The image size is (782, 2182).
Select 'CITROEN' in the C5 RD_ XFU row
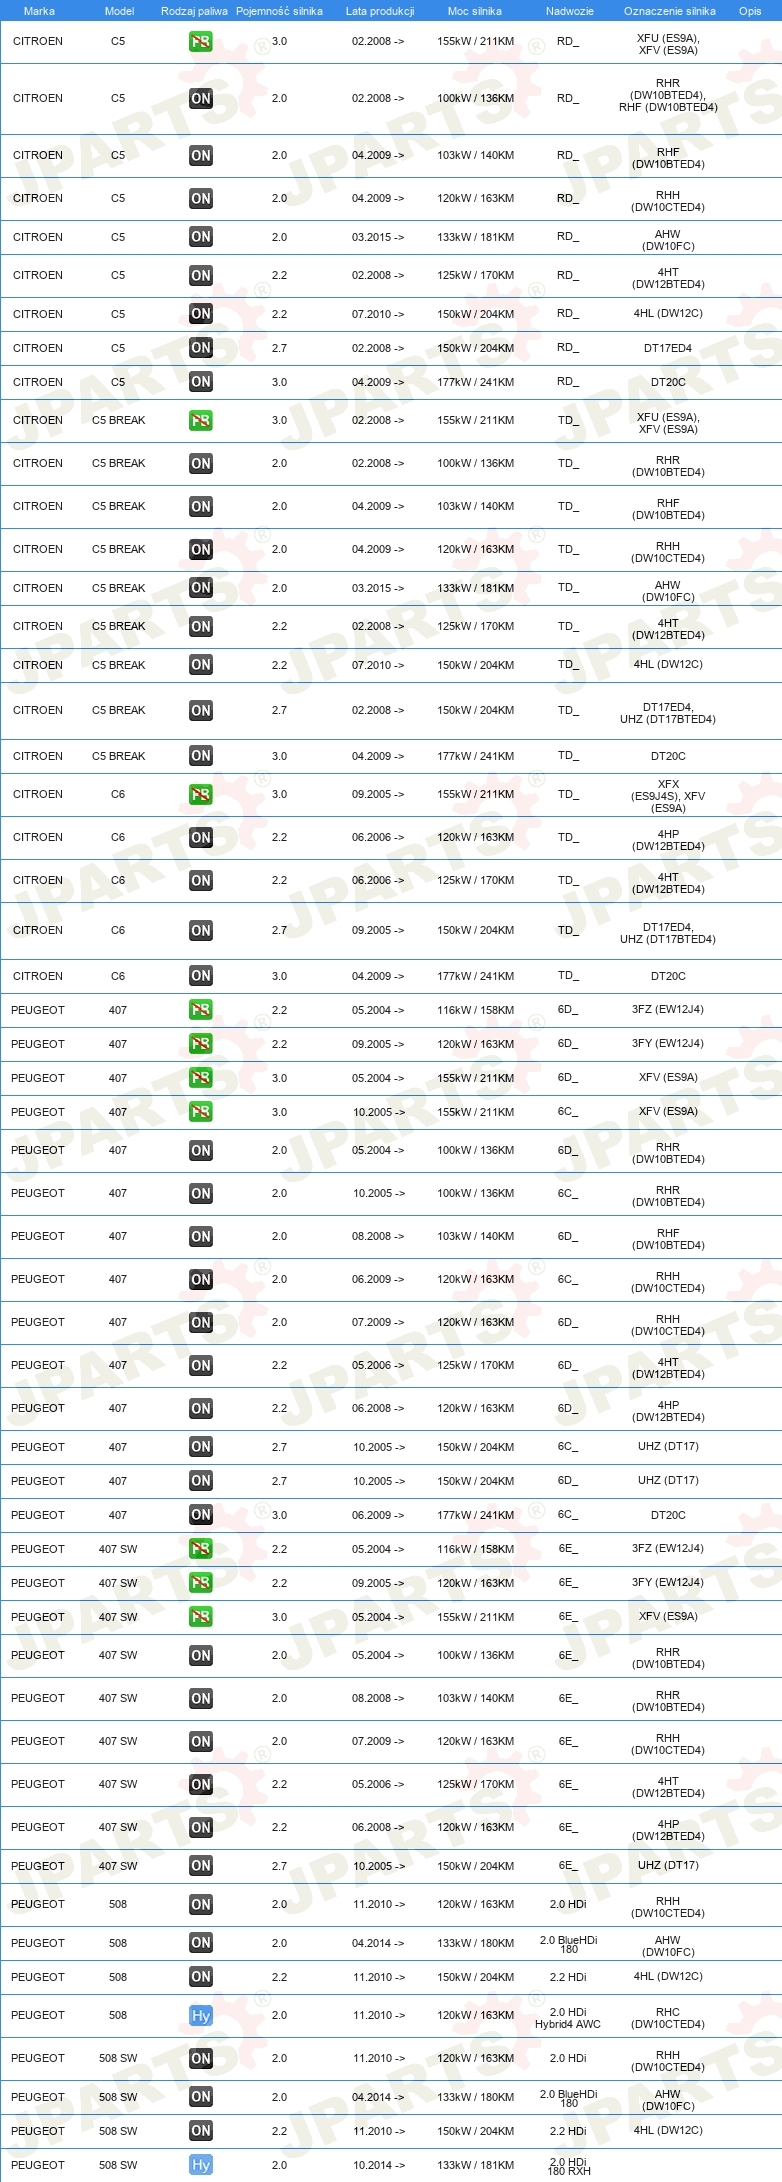[x=38, y=41]
